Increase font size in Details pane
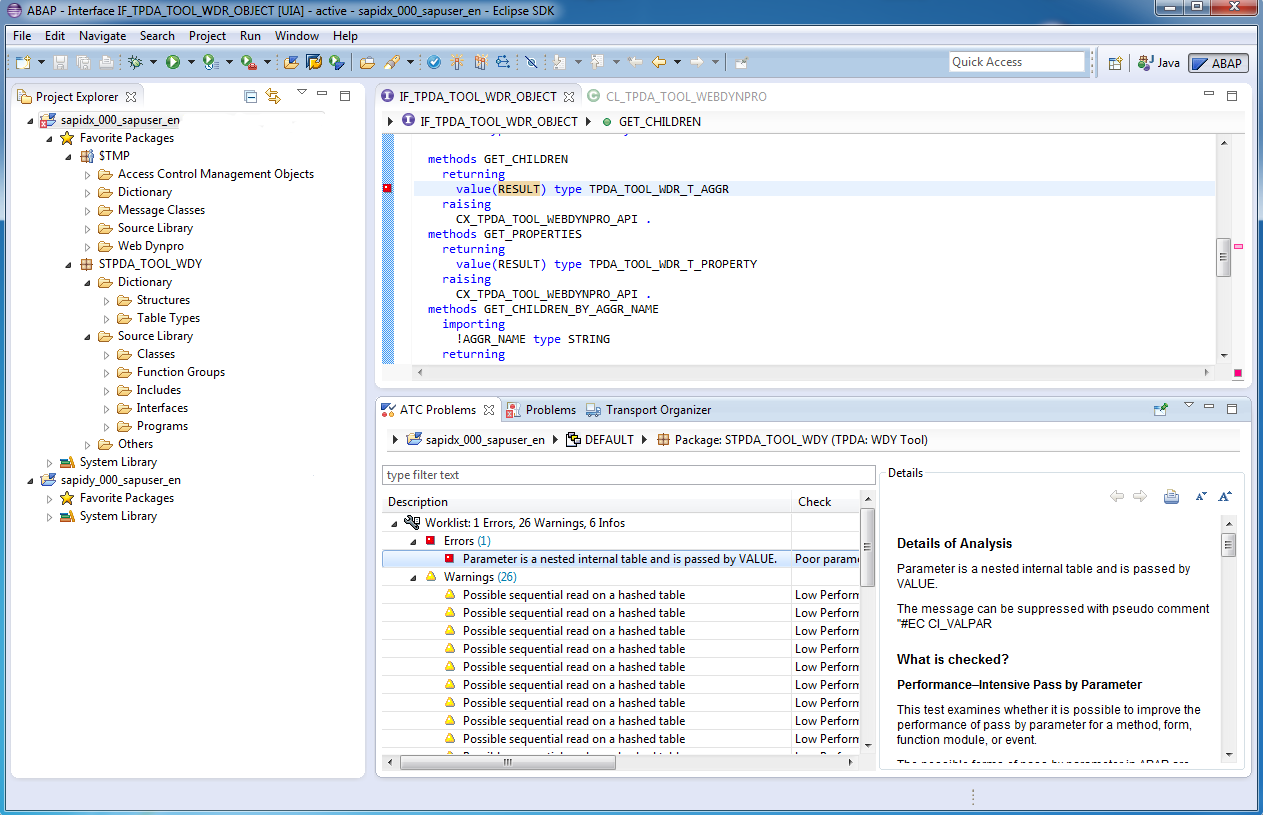The width and height of the screenshot is (1263, 815). (x=1226, y=497)
